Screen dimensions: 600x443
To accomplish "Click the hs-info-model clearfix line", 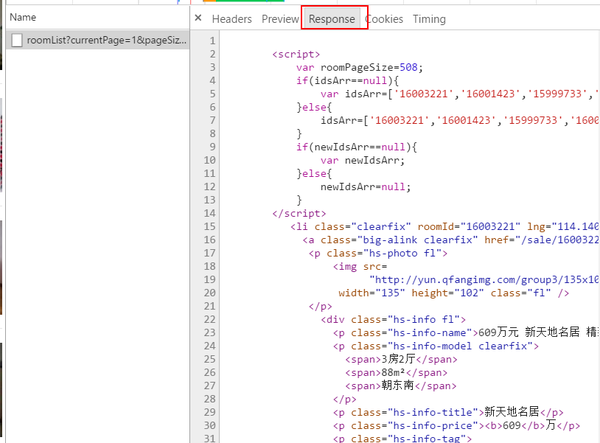I will 436,346.
